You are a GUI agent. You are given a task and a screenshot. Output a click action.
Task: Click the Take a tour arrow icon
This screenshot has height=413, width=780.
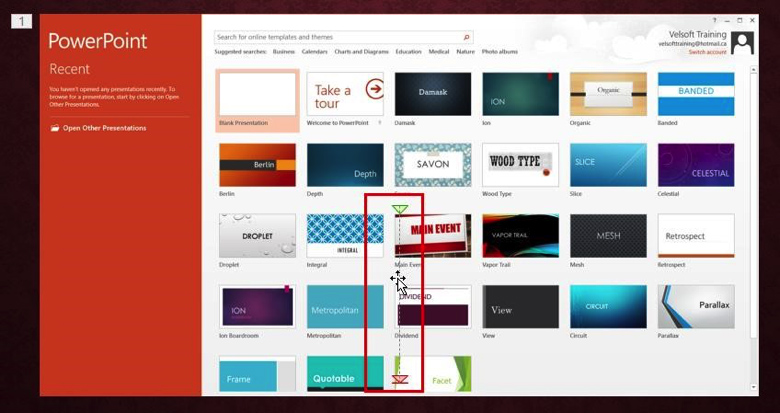pyautogui.click(x=375, y=90)
